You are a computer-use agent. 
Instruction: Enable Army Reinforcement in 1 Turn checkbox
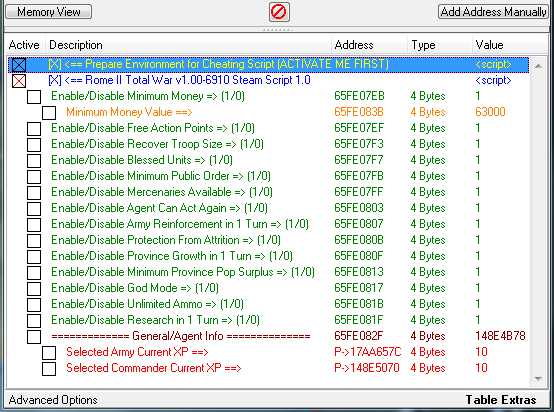click(34, 225)
